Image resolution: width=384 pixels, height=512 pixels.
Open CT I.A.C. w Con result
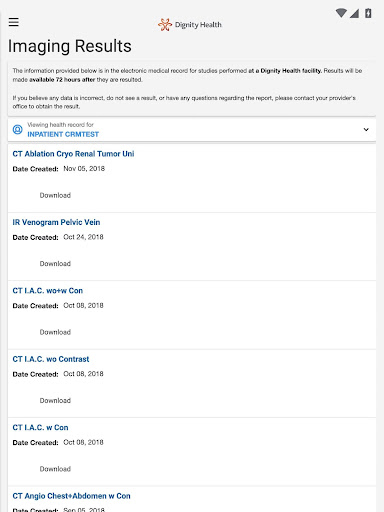40,427
